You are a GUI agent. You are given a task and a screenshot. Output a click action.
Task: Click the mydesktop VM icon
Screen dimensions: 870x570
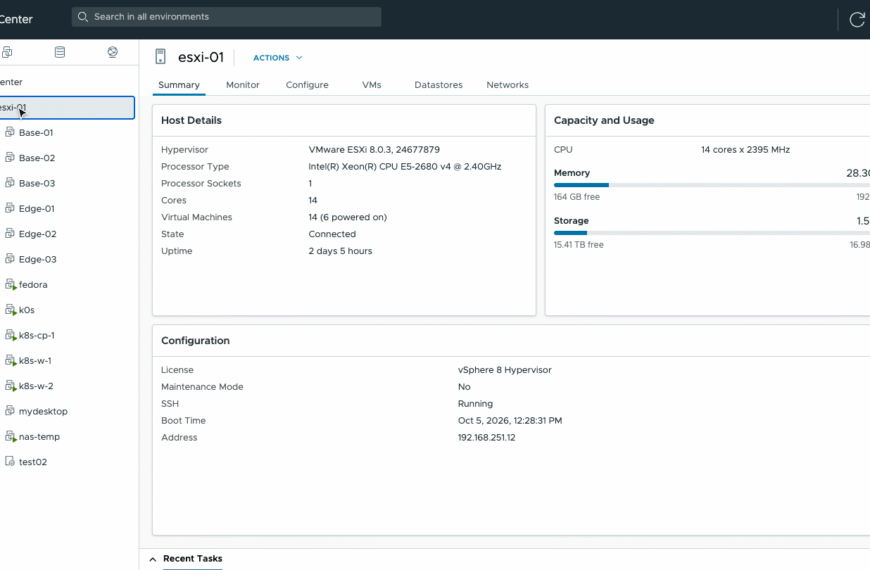pyautogui.click(x=9, y=411)
